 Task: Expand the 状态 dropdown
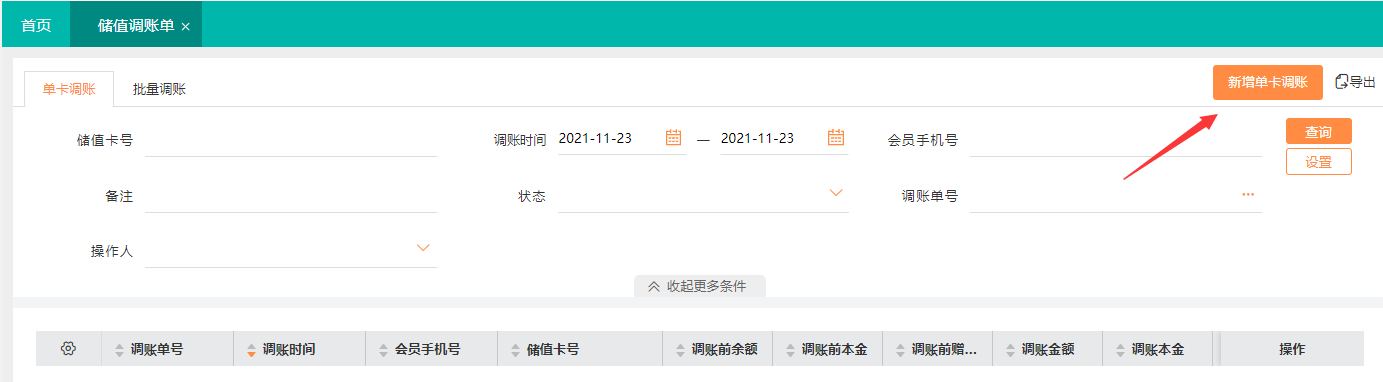coord(836,193)
